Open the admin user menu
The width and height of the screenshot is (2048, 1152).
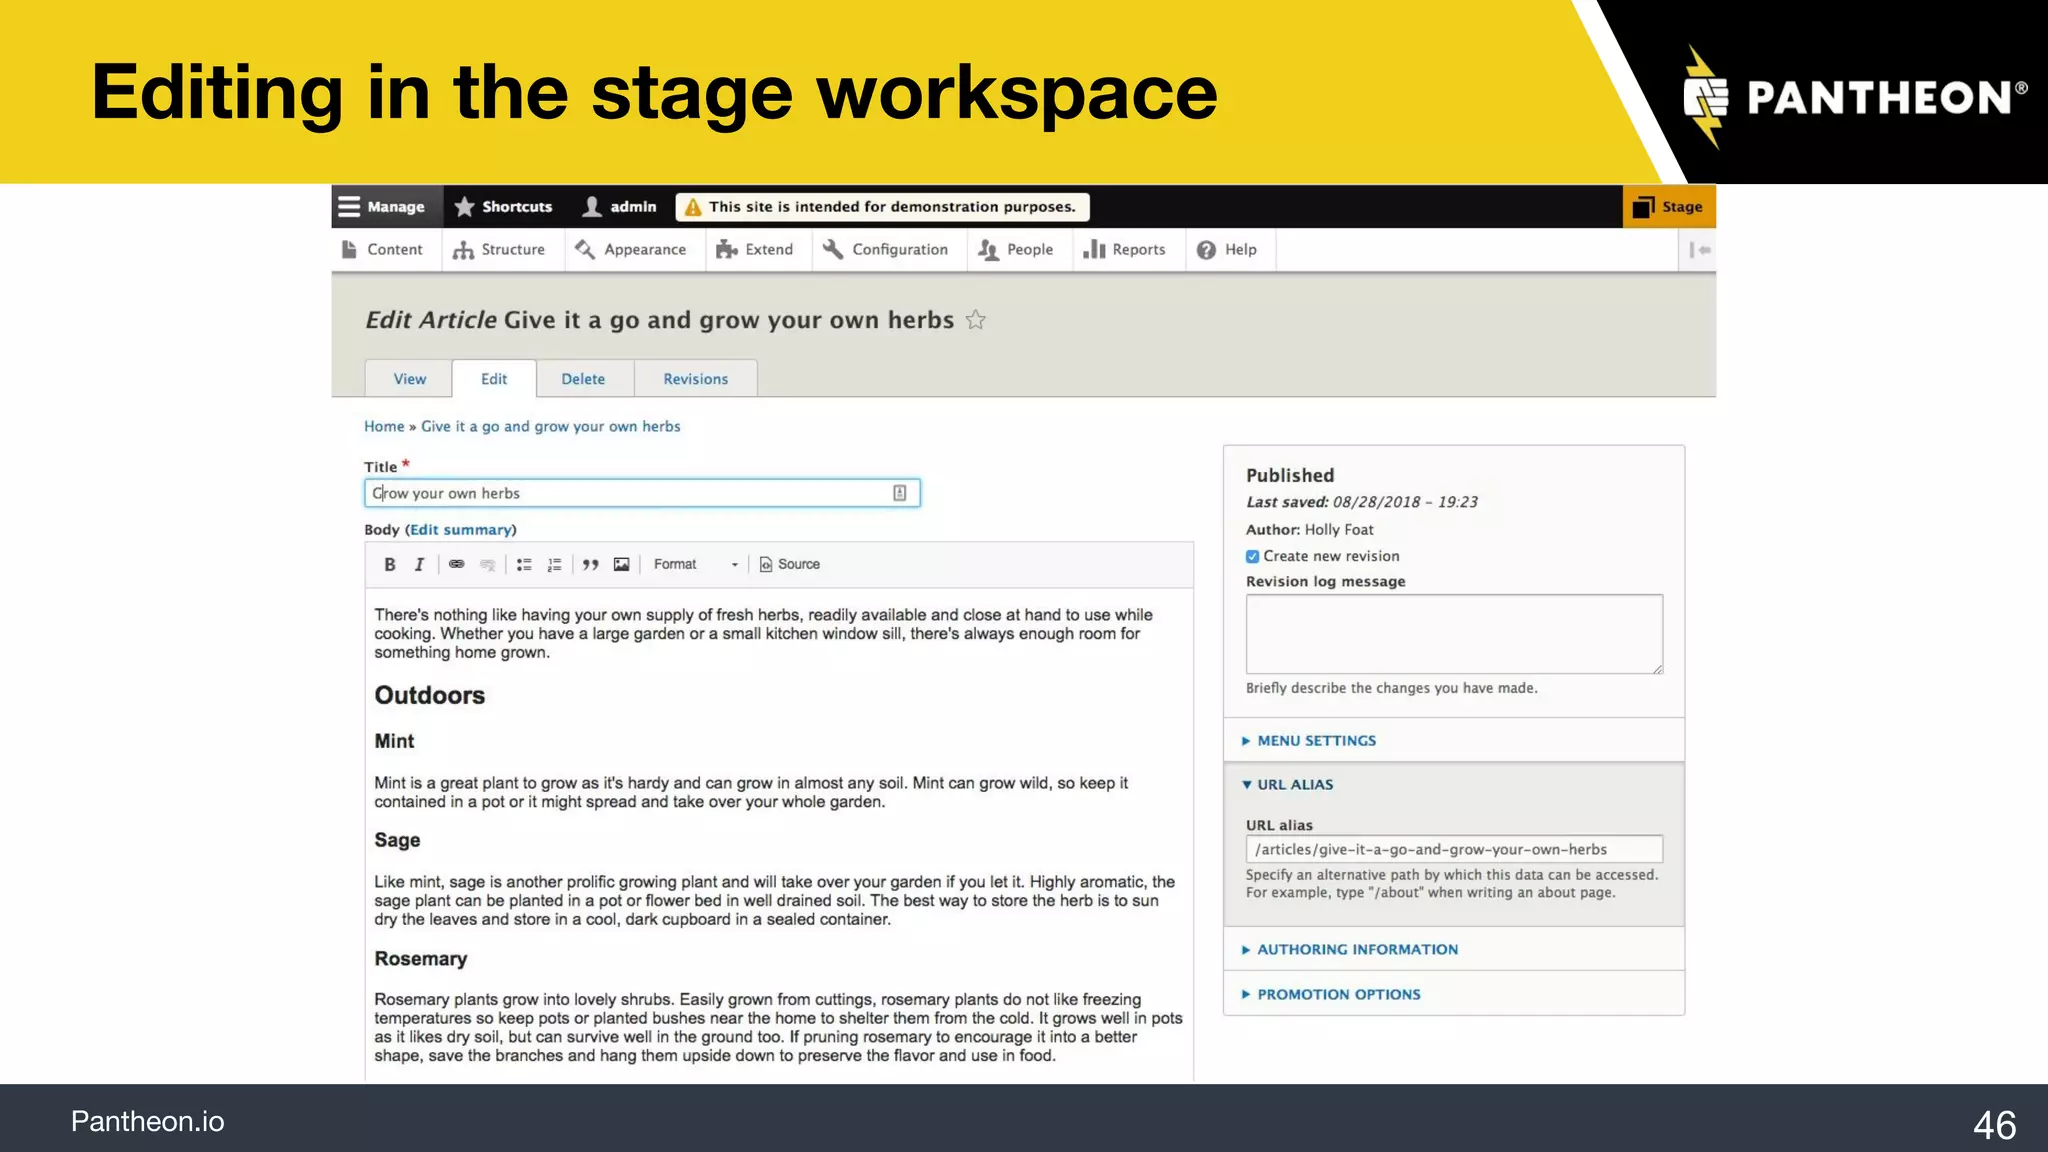click(620, 206)
